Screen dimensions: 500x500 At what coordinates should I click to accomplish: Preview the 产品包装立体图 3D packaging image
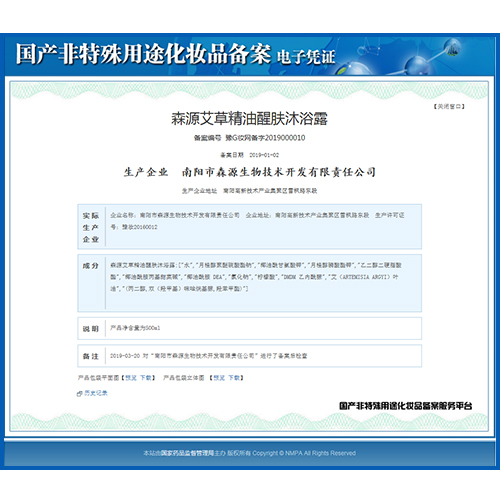coord(219,378)
